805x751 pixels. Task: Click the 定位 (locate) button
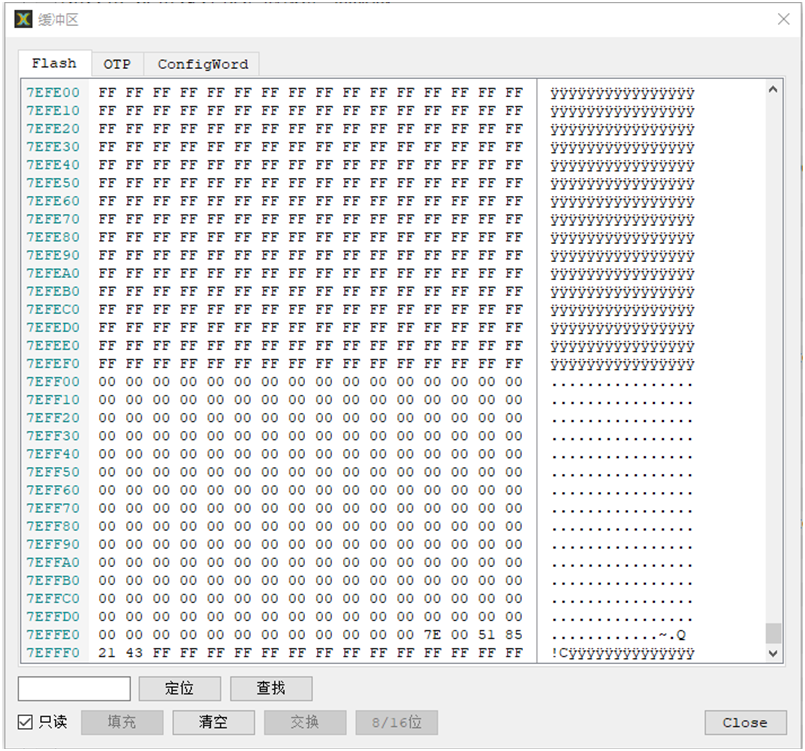tap(180, 688)
